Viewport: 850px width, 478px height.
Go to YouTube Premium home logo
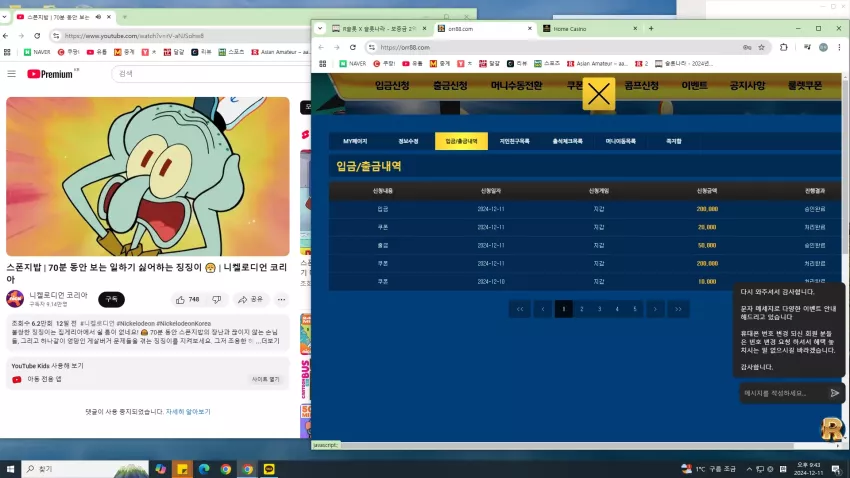coord(52,74)
